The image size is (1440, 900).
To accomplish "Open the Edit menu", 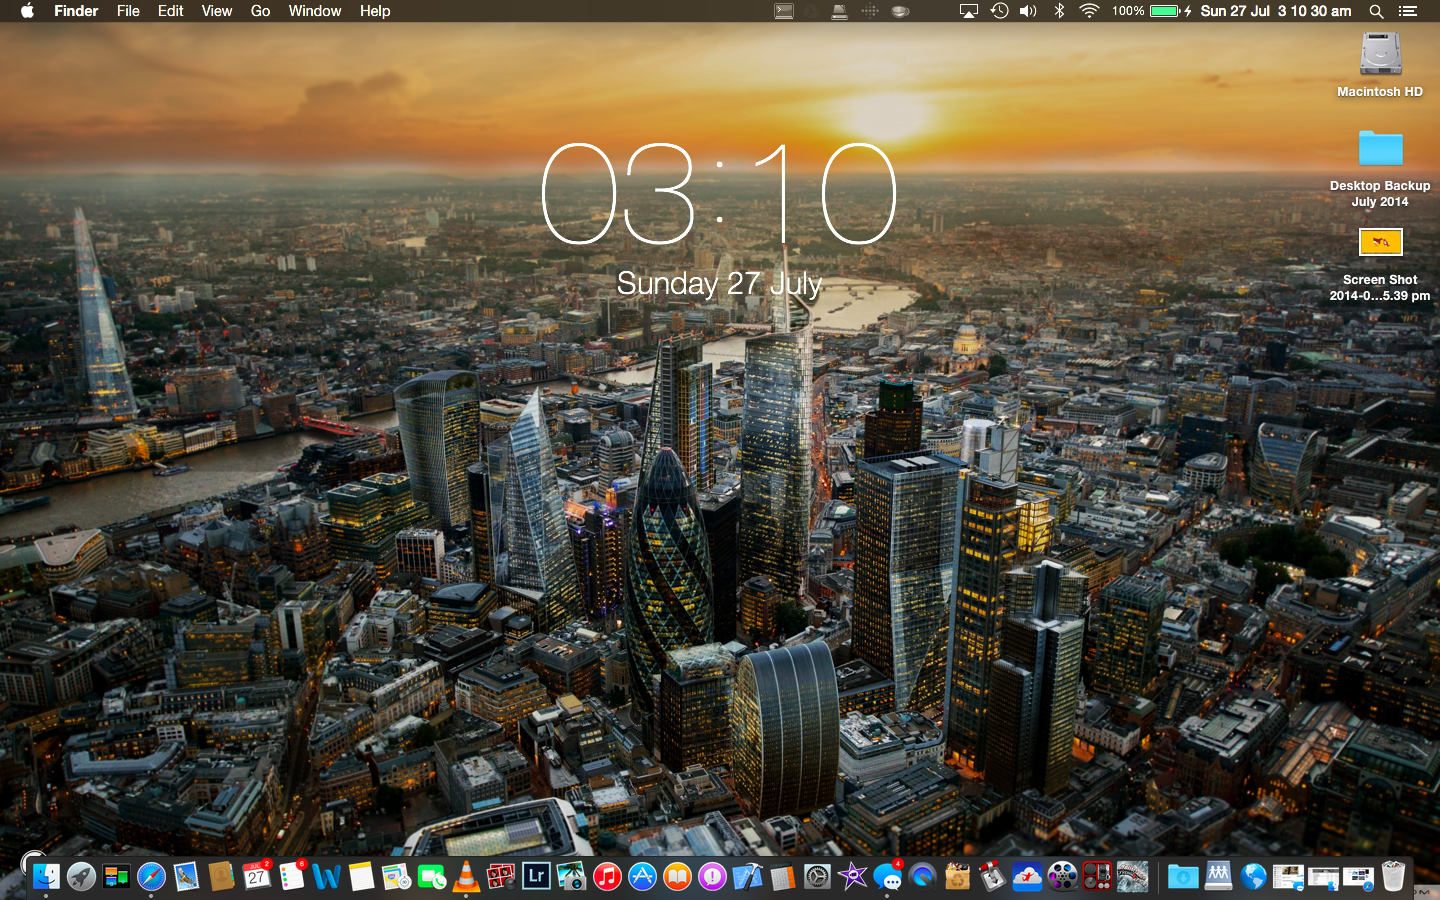I will (171, 11).
